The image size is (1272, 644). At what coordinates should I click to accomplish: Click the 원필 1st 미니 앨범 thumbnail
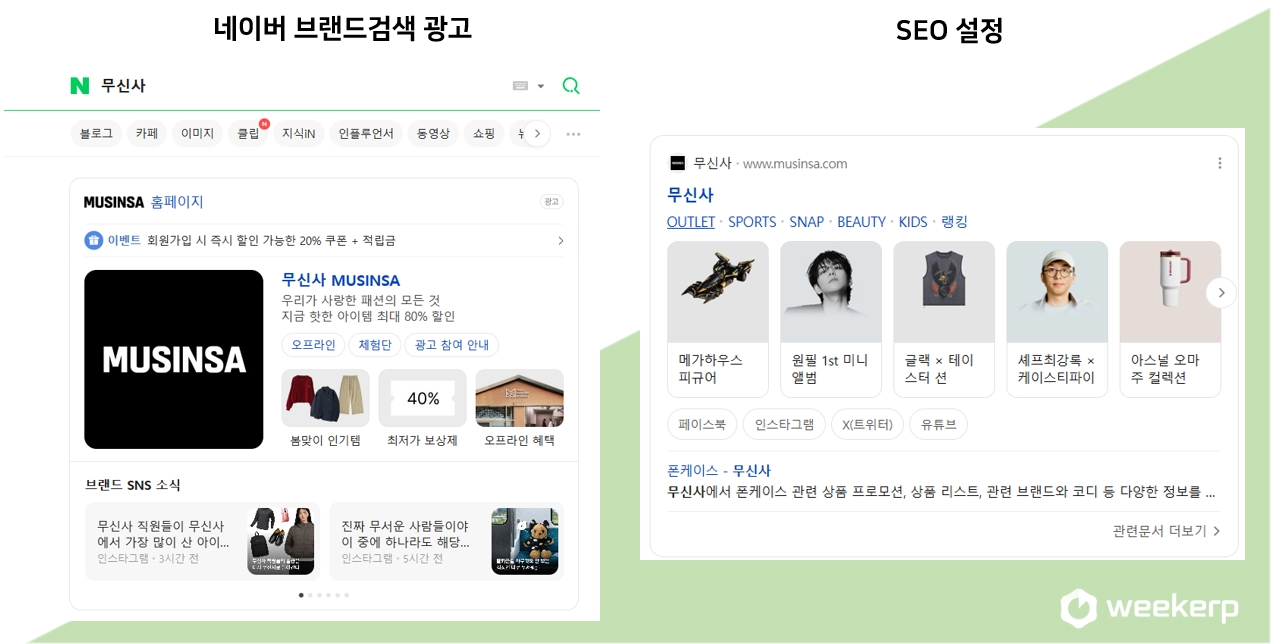point(830,291)
